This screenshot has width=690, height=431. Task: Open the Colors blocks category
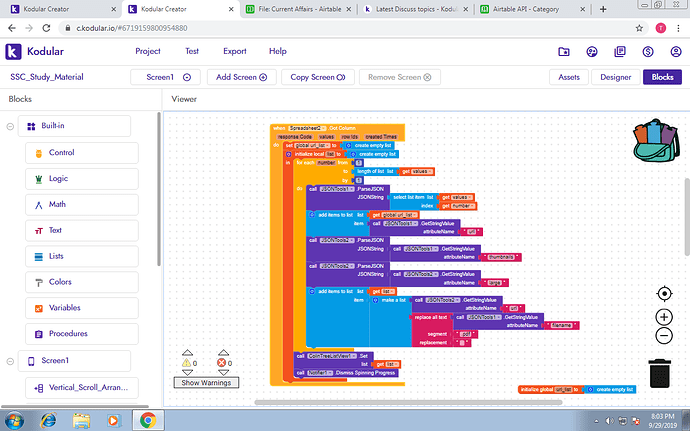[82, 282]
